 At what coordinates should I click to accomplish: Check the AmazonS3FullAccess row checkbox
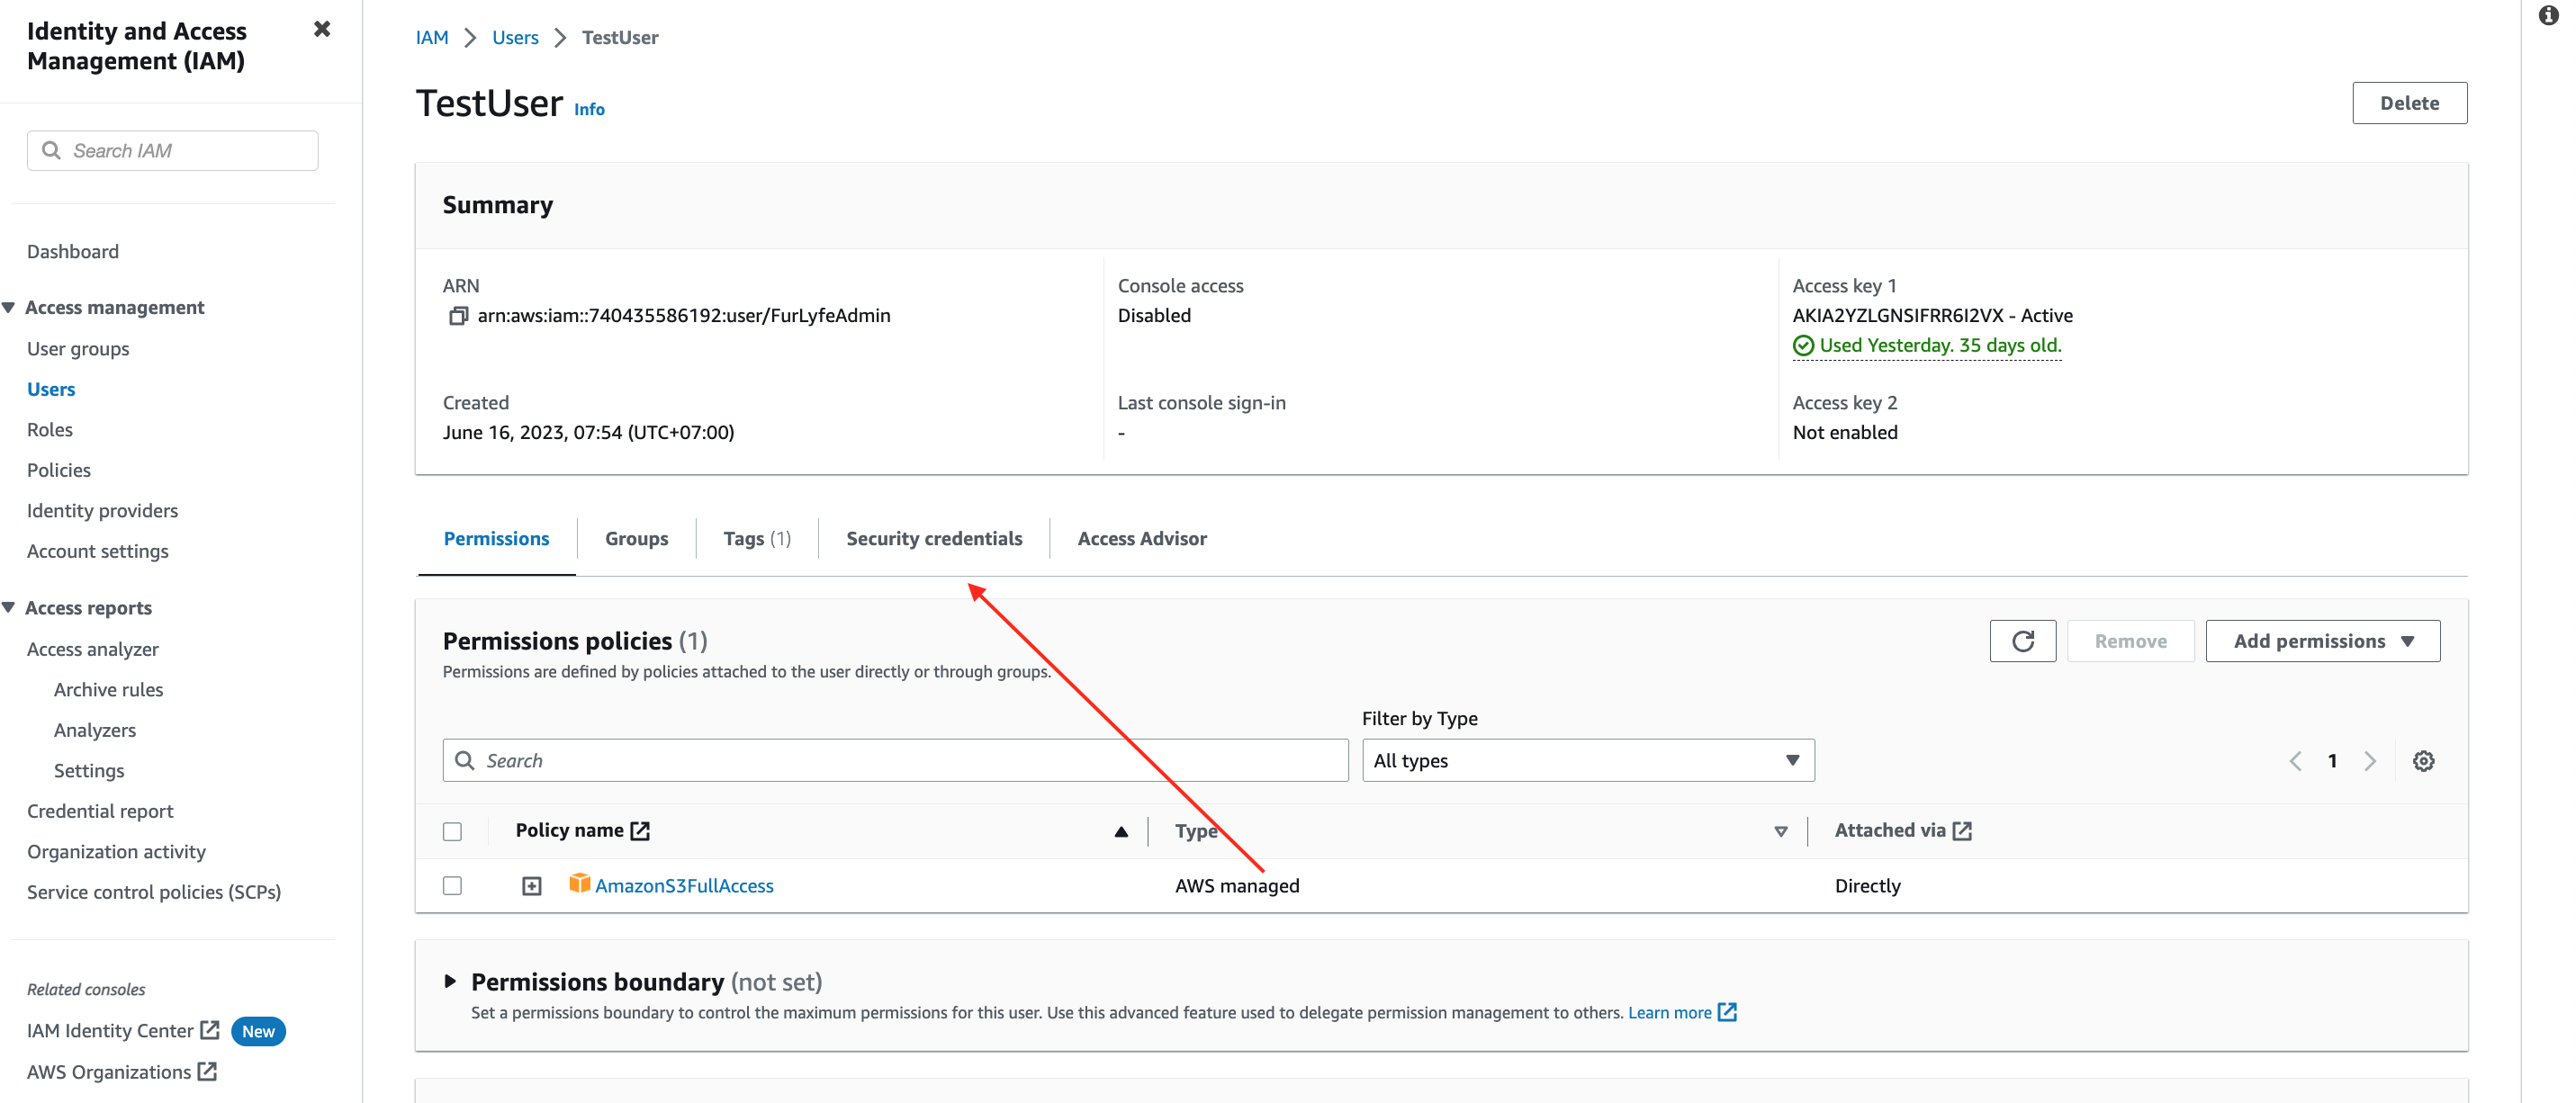point(452,886)
